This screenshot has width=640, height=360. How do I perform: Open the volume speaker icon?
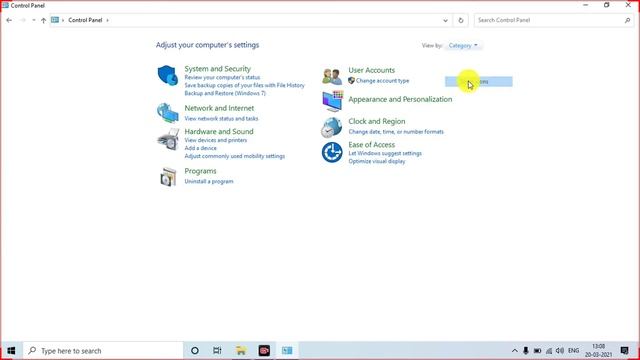560,351
